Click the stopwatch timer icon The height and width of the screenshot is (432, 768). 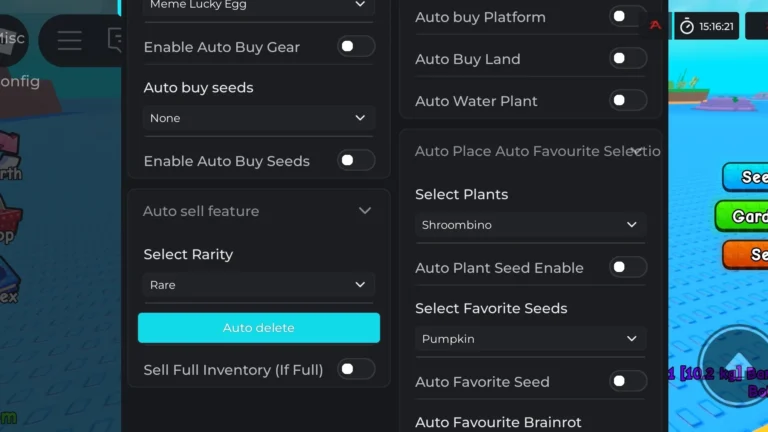(687, 26)
